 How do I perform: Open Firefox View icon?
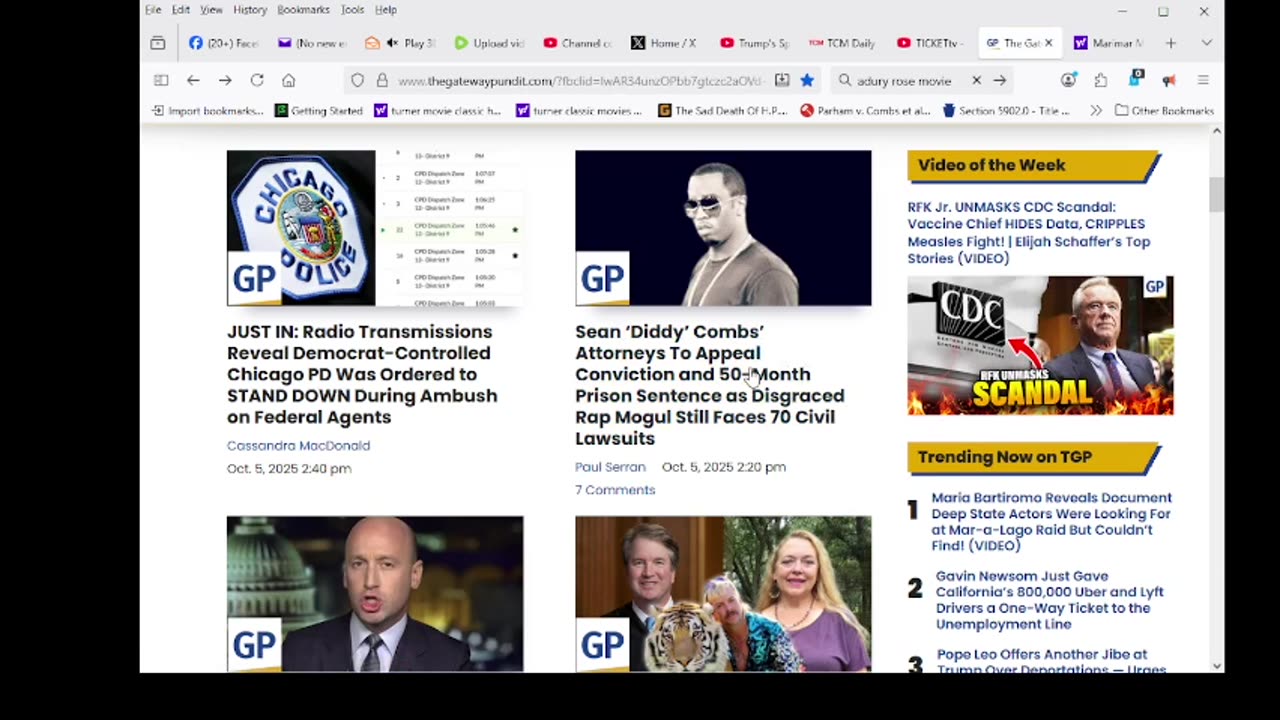coord(158,43)
